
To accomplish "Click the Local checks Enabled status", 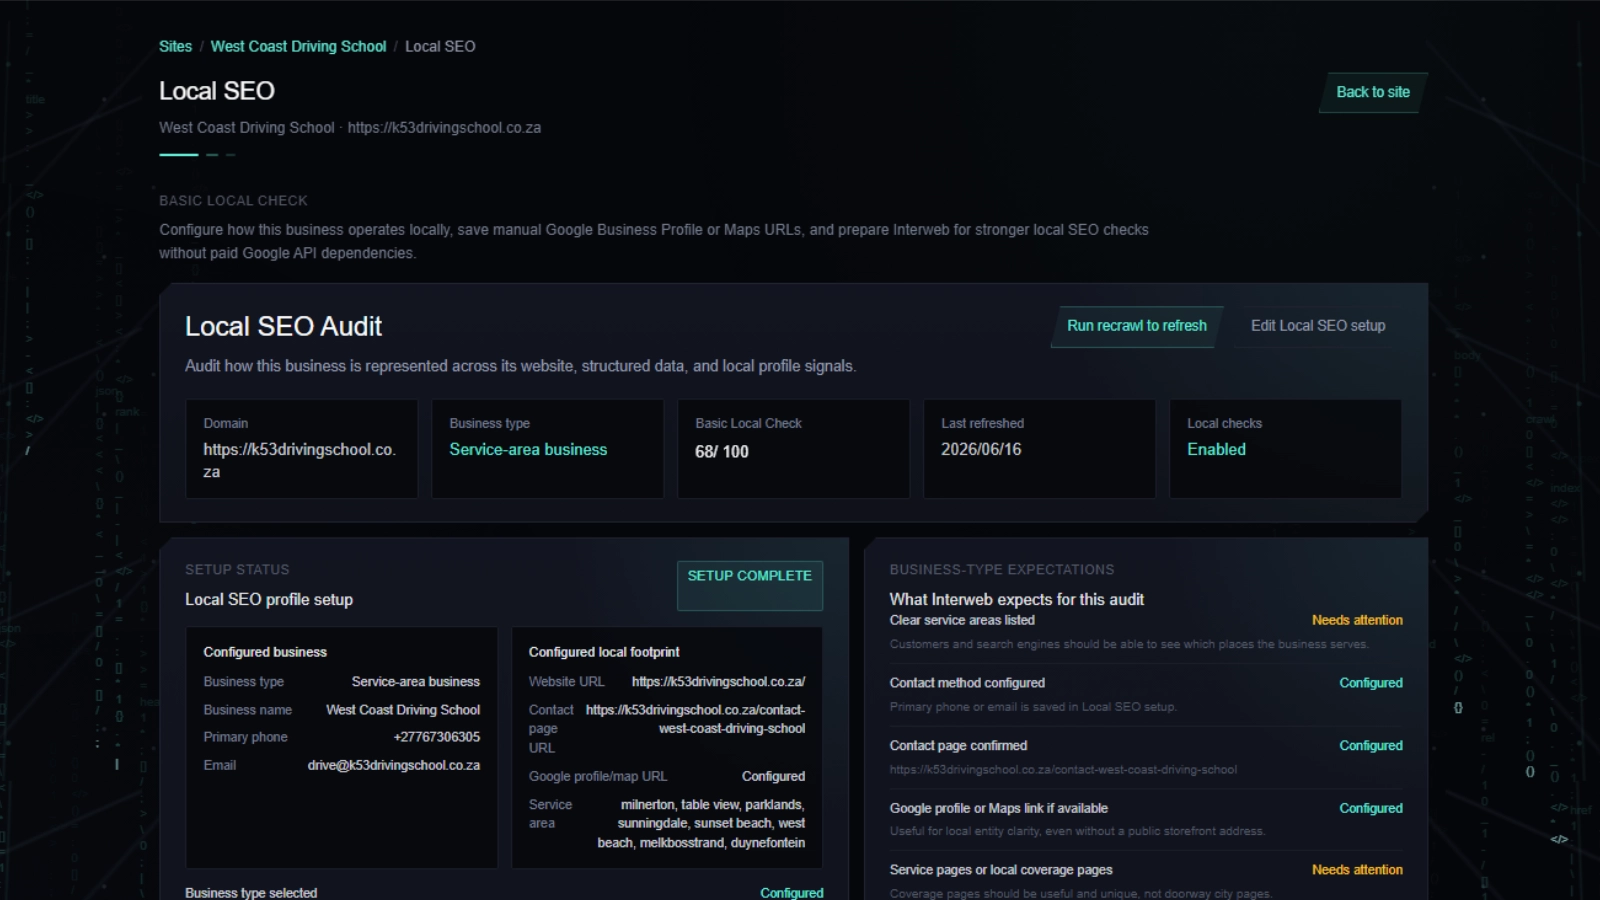I will (x=1216, y=450).
